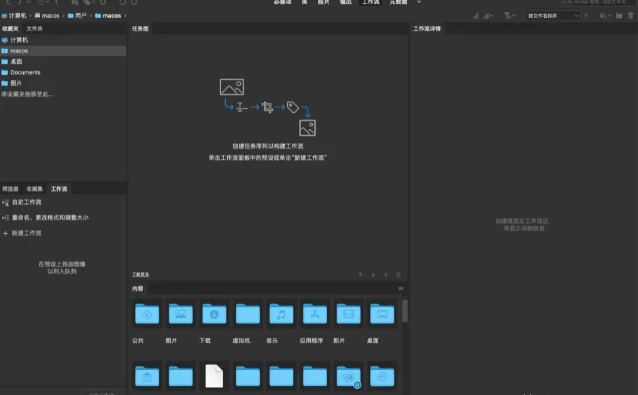Open 公共 folder in content panel
The height and width of the screenshot is (395, 638).
click(x=147, y=314)
